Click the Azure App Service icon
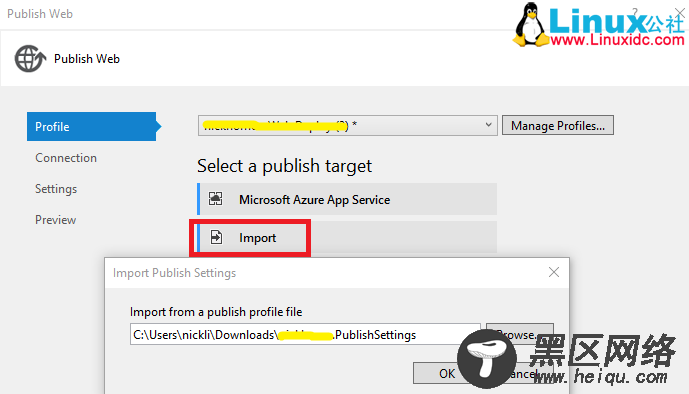Image resolution: width=689 pixels, height=394 pixels. pos(215,199)
